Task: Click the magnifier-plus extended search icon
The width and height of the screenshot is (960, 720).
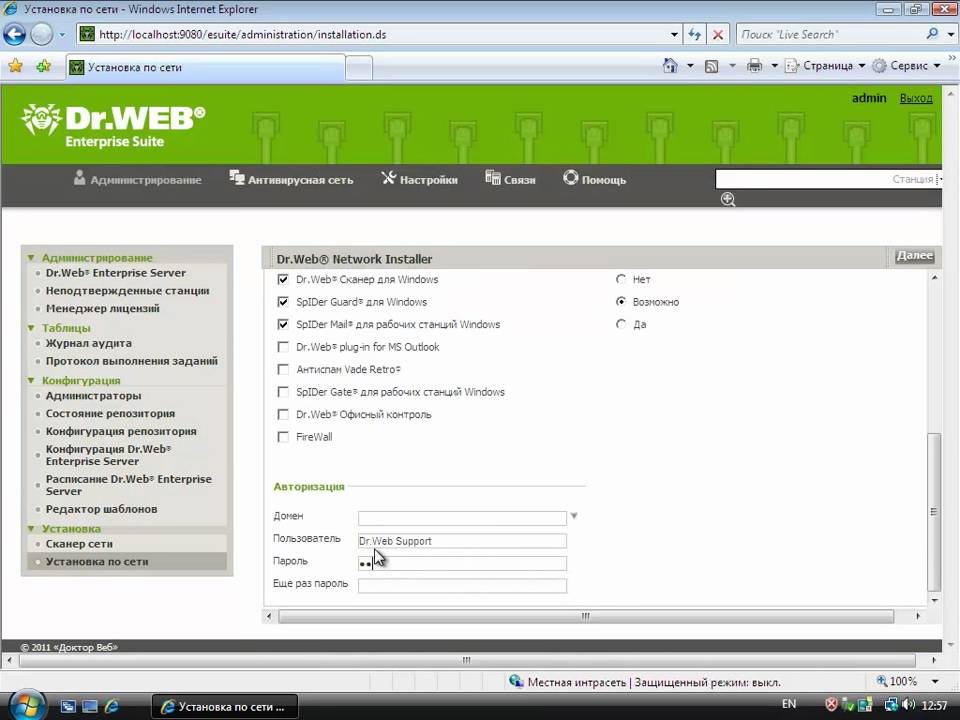Action: (728, 200)
